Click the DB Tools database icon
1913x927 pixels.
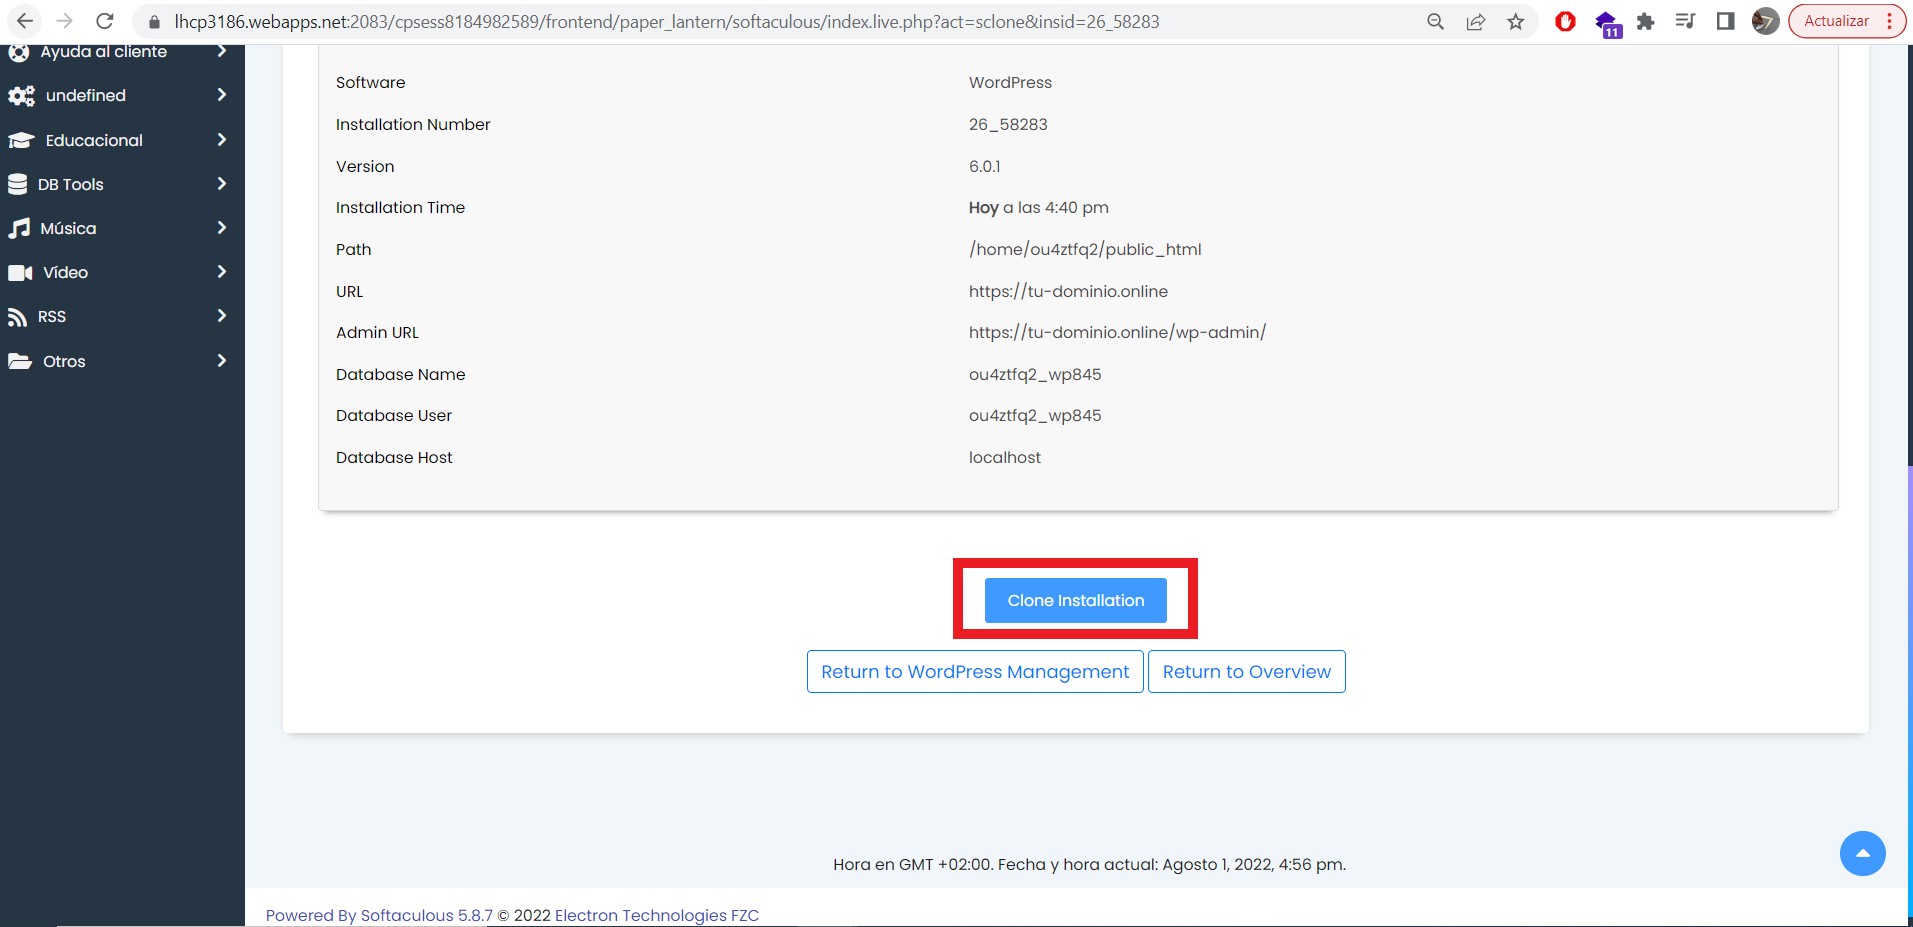[x=17, y=184]
